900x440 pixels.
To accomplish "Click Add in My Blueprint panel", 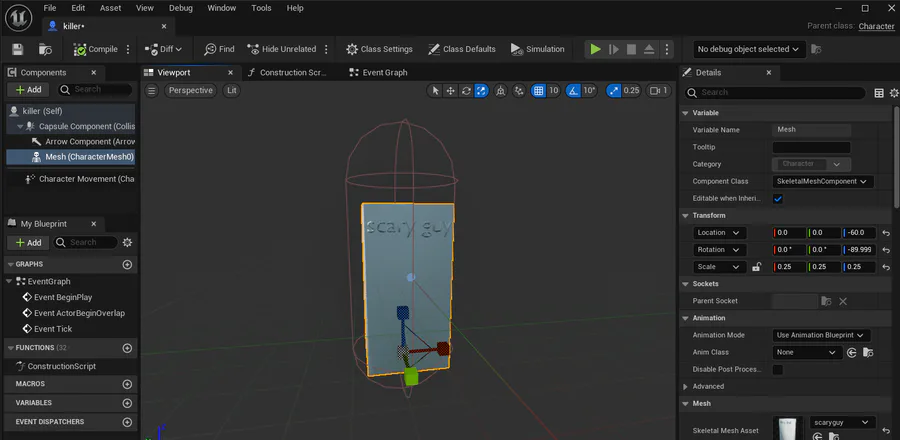I will (28, 243).
